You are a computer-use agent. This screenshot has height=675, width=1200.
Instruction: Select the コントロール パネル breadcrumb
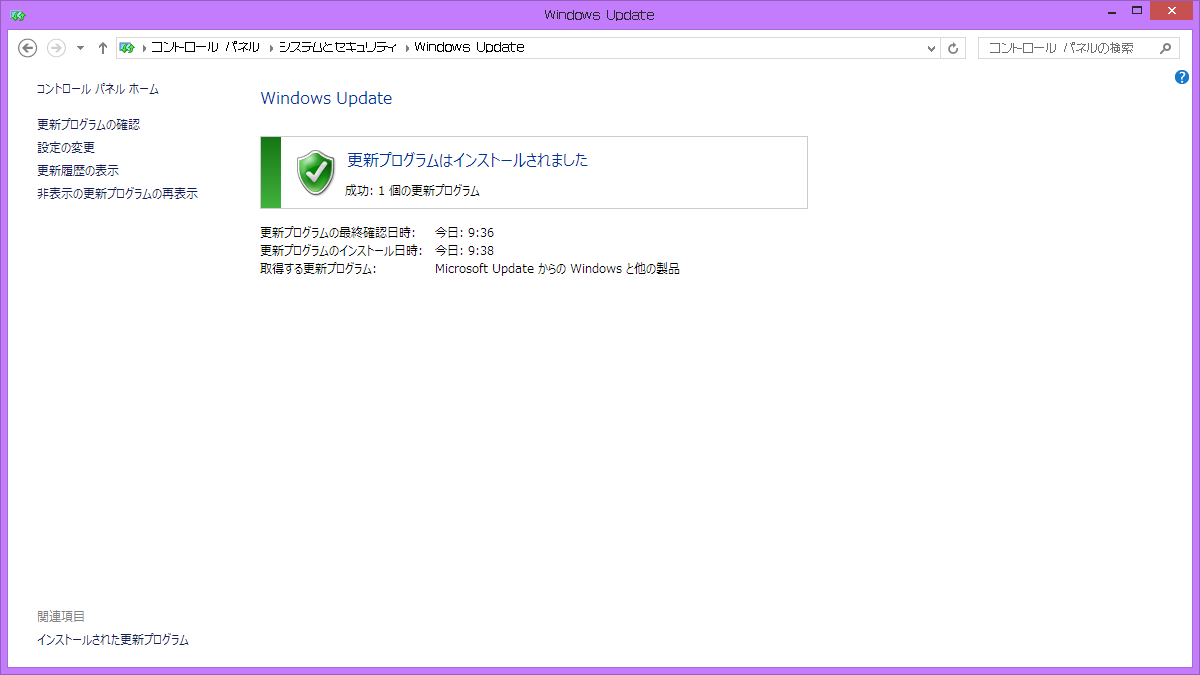point(205,47)
